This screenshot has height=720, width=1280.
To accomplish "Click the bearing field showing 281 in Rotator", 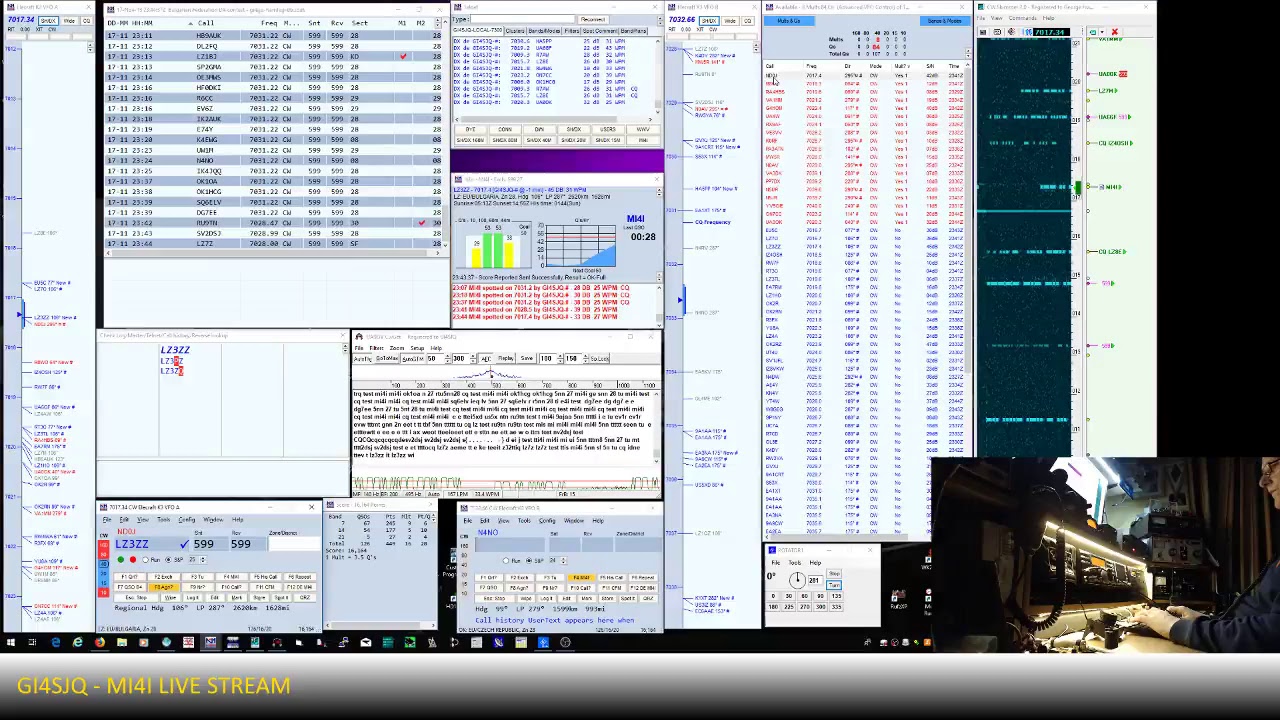I will click(816, 580).
